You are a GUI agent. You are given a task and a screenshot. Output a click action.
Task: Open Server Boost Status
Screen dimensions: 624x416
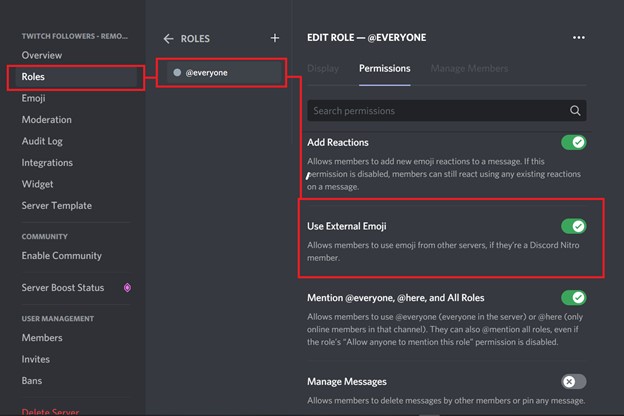pos(63,287)
